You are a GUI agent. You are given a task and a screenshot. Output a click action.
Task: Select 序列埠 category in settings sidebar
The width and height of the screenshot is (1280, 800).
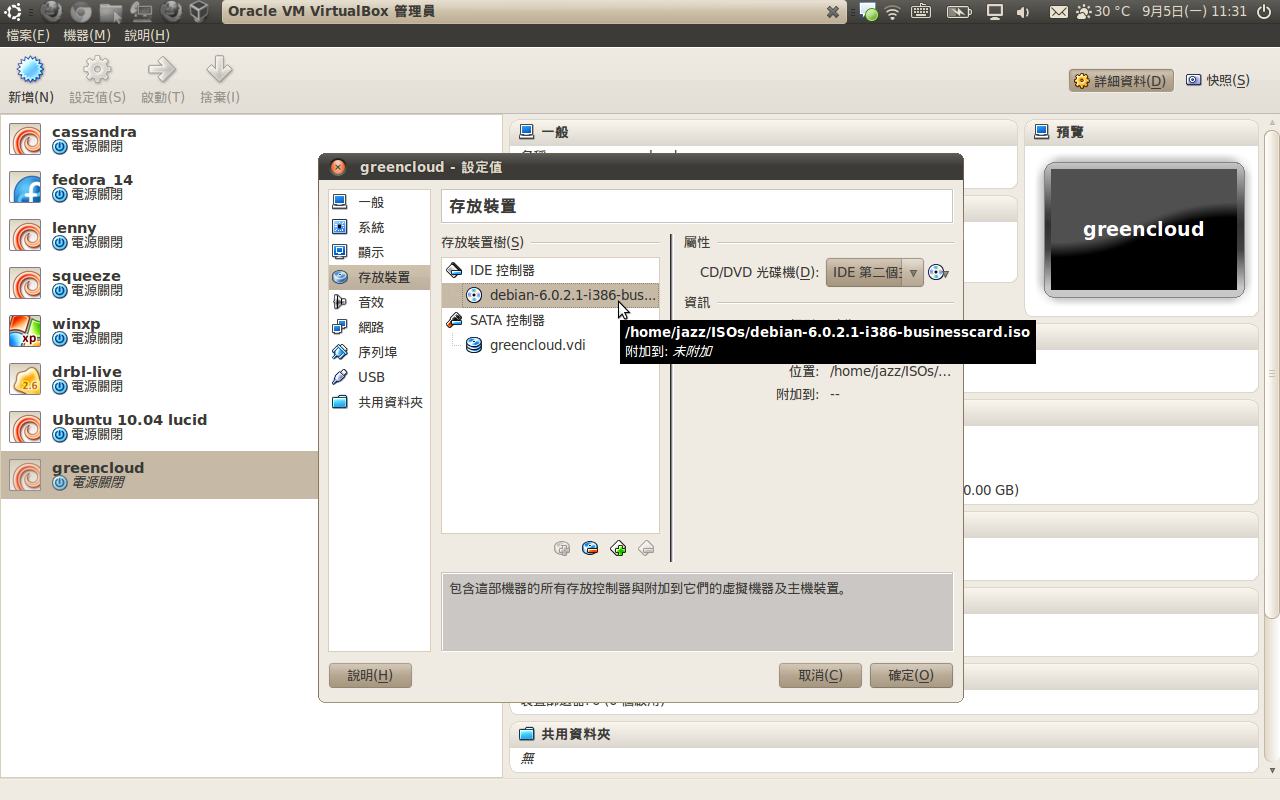380,352
